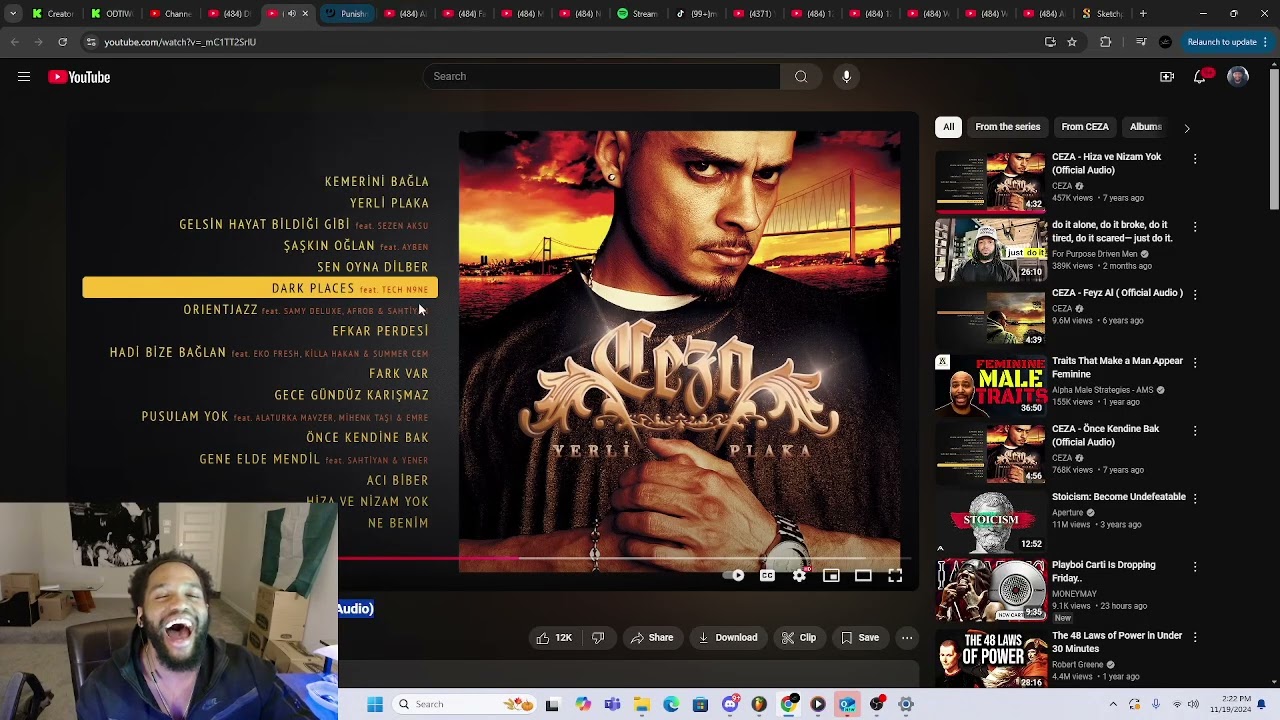Click the Download button

point(728,637)
